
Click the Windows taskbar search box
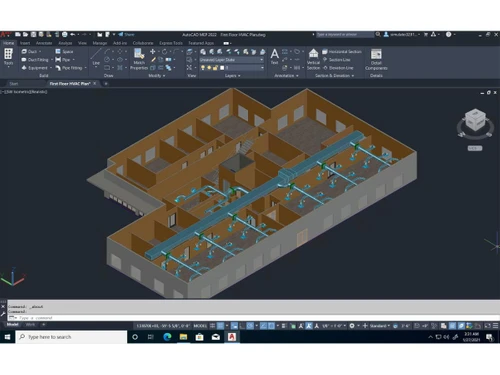point(71,337)
